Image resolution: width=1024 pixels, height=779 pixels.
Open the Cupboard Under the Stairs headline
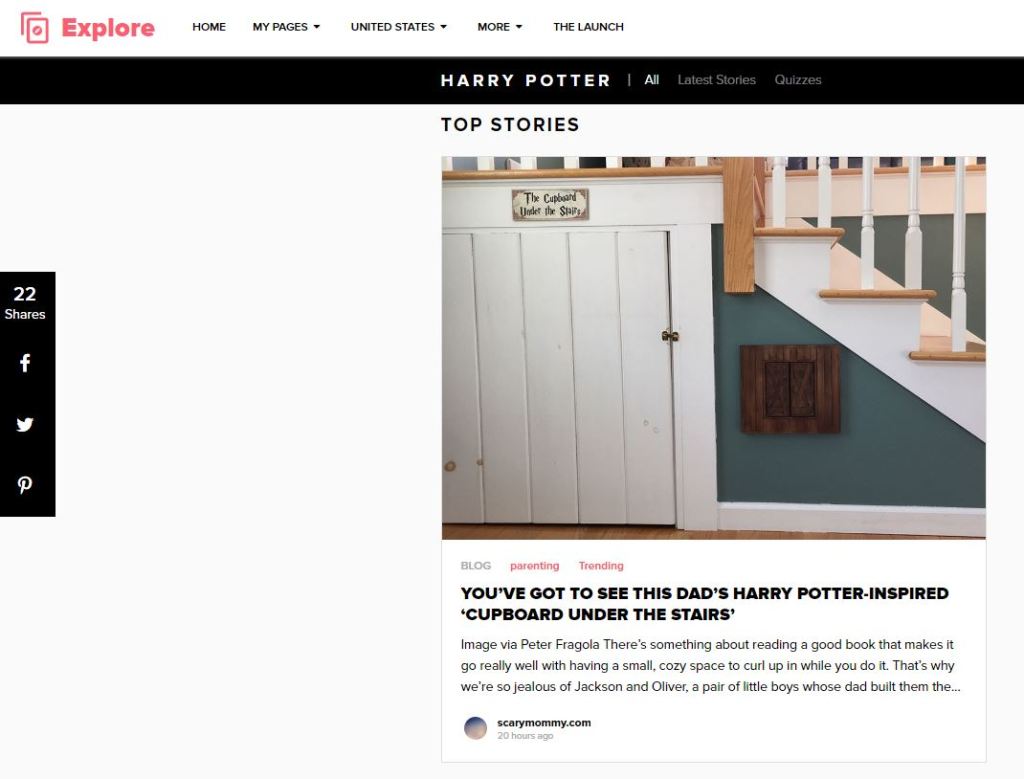(704, 604)
